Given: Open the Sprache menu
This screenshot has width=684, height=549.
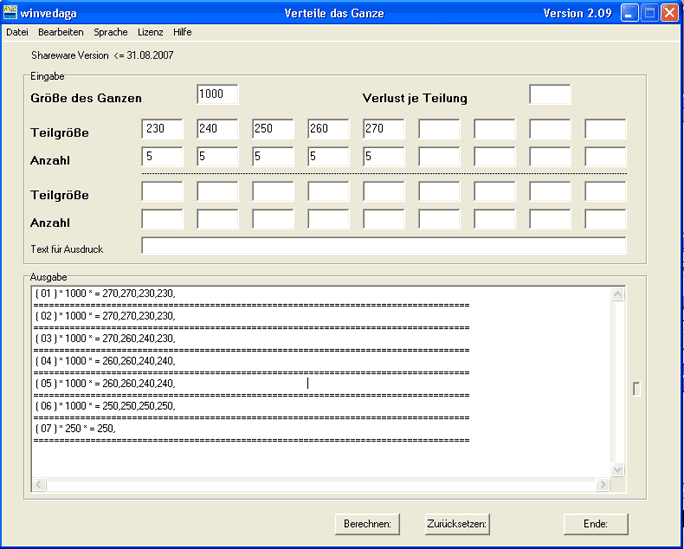Looking at the screenshot, I should (x=110, y=32).
